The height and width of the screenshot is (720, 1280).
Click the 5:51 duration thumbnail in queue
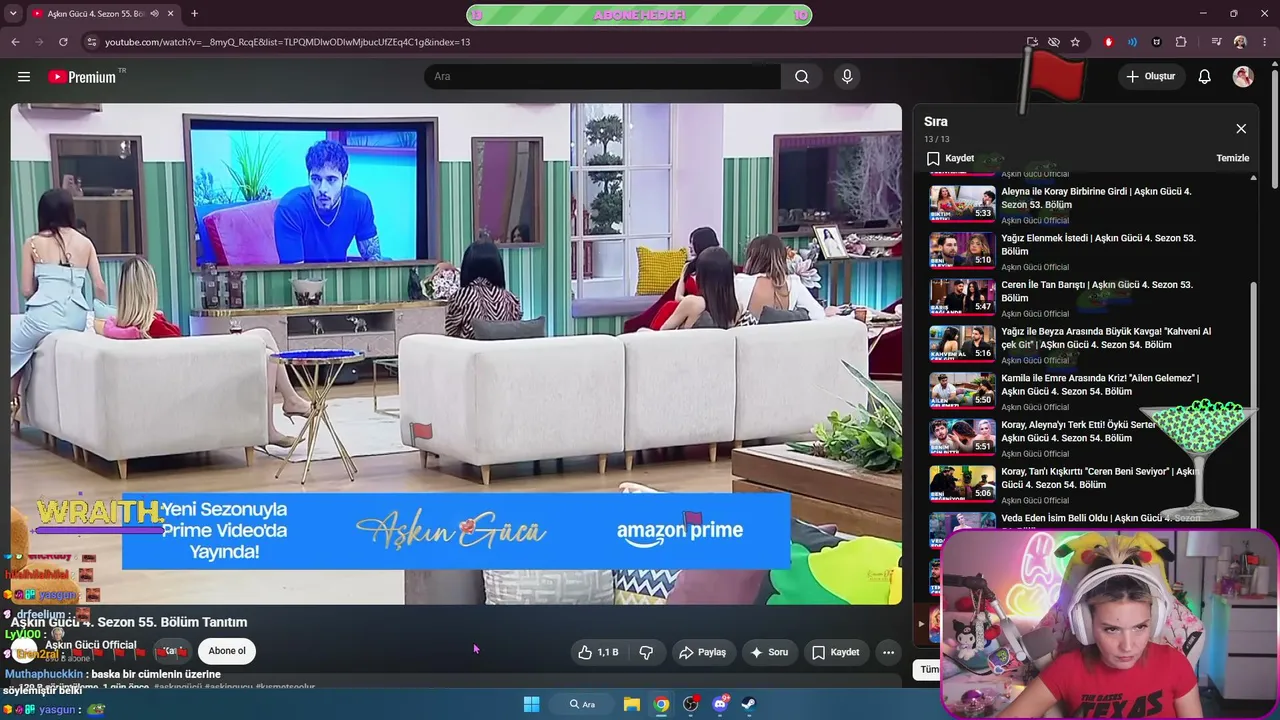(962, 436)
